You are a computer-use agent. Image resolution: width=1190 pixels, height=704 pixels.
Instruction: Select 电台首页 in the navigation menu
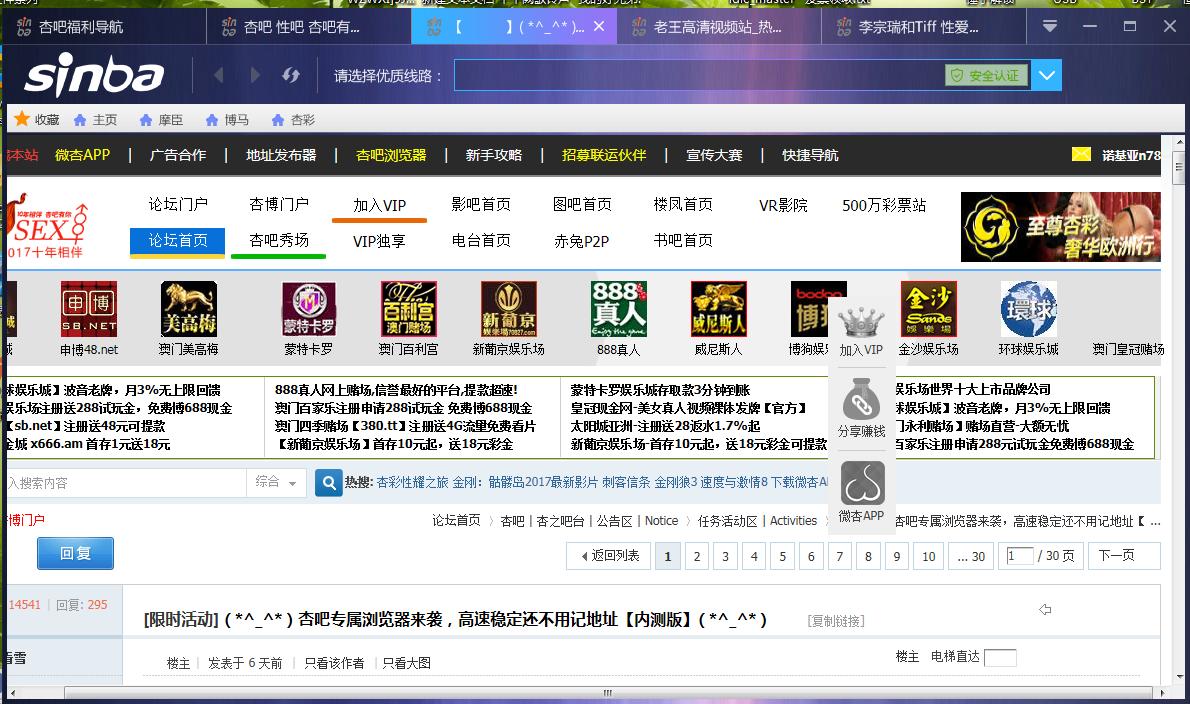click(481, 240)
